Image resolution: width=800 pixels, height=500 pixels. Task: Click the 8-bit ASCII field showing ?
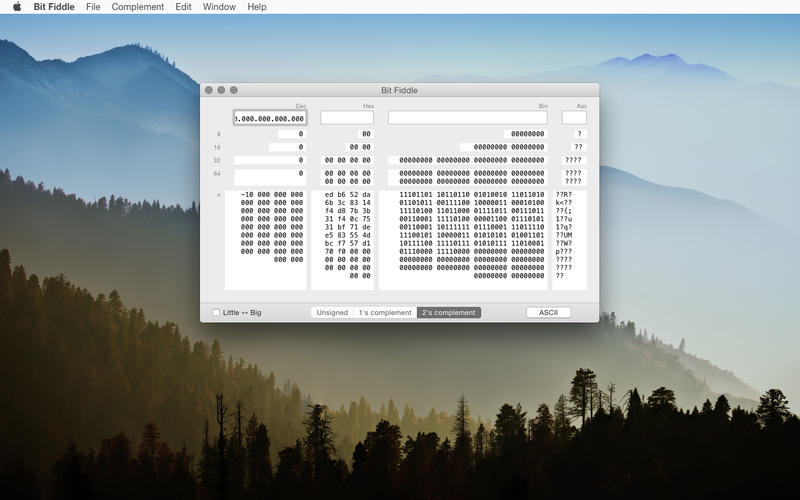pos(579,134)
